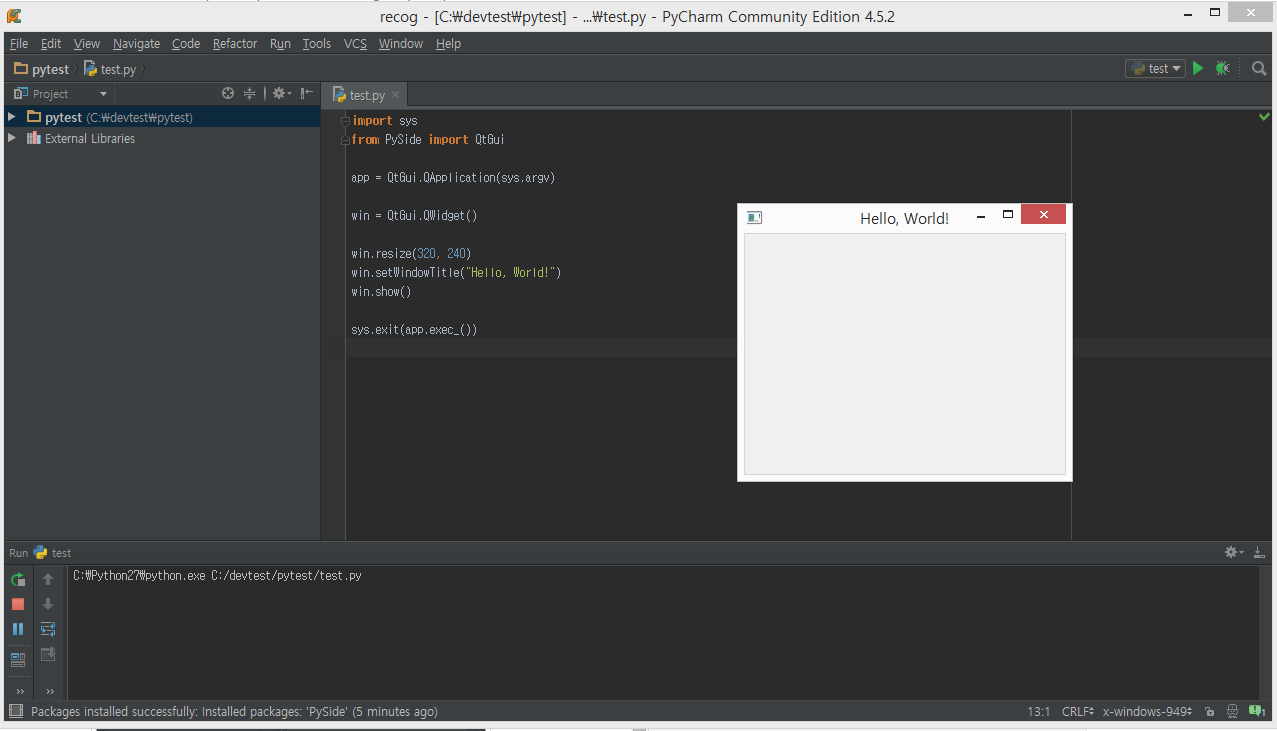Open the Project view selector dropdown
The image size is (1277, 731).
[x=59, y=93]
